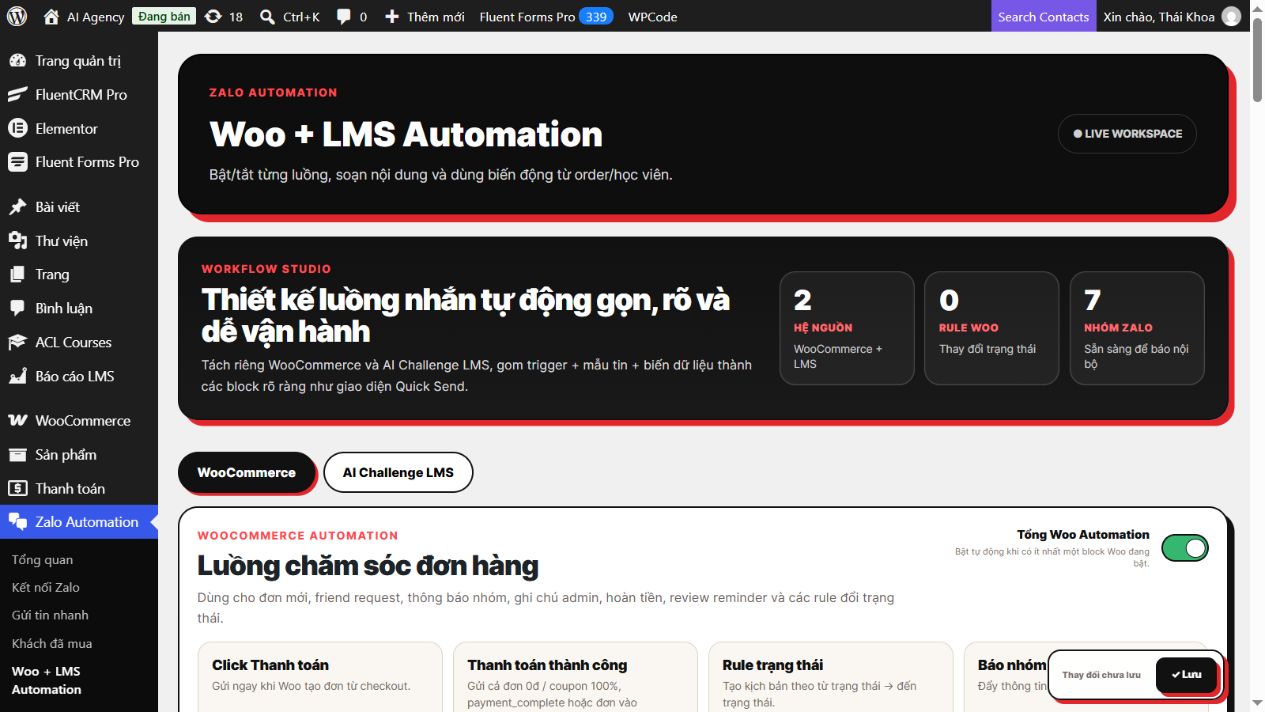
Task: Click the Sản phẩm products icon
Action: 17,454
